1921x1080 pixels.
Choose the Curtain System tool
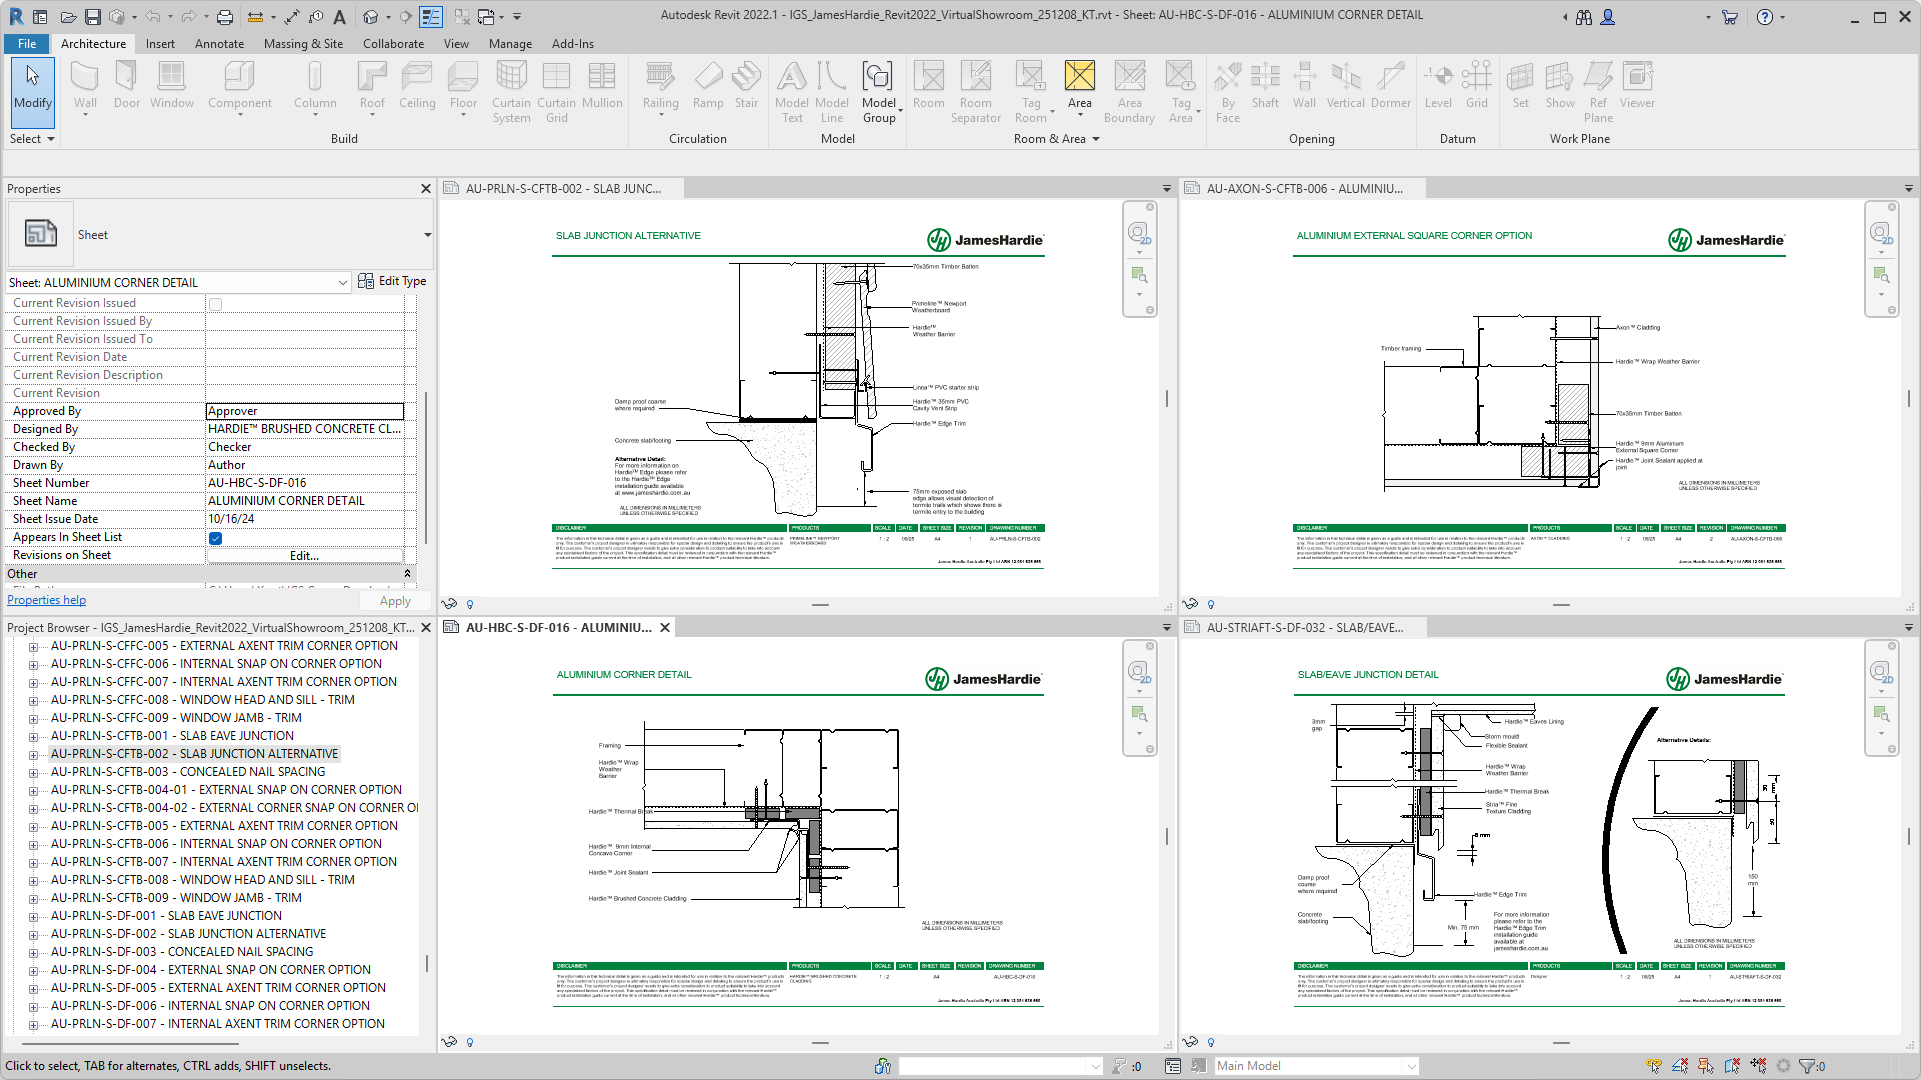[x=511, y=91]
